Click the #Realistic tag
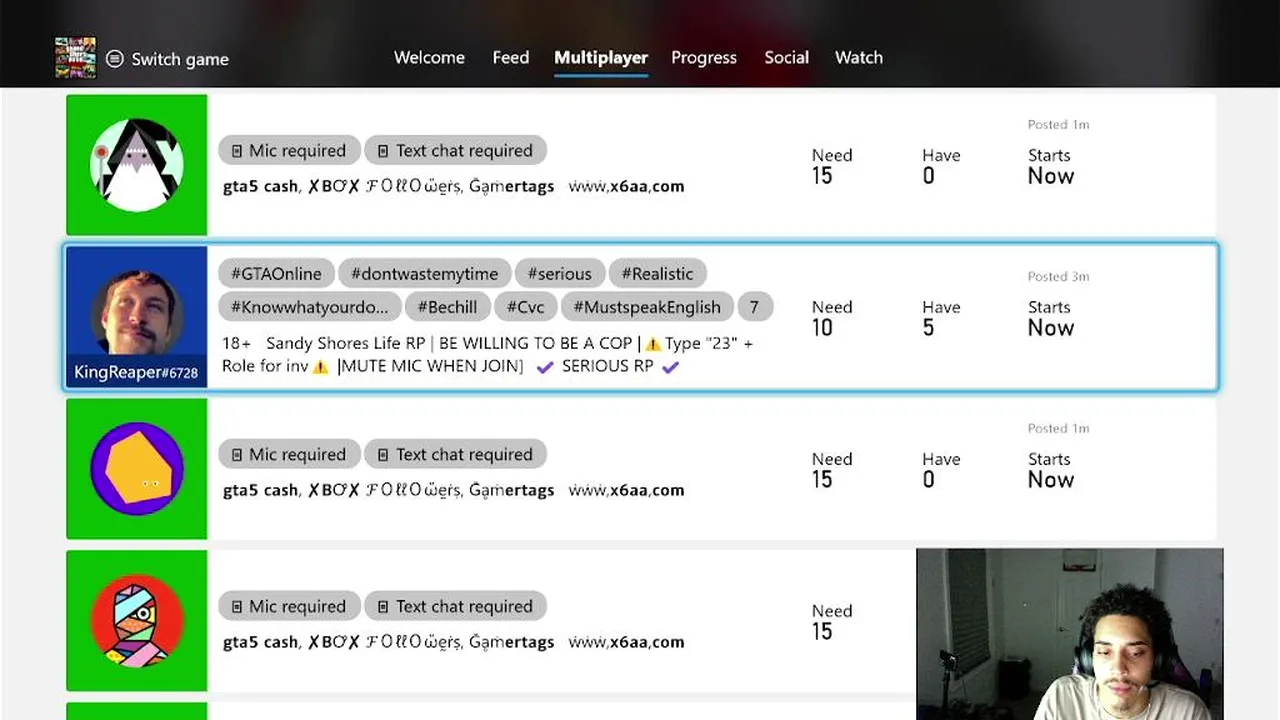 click(657, 273)
